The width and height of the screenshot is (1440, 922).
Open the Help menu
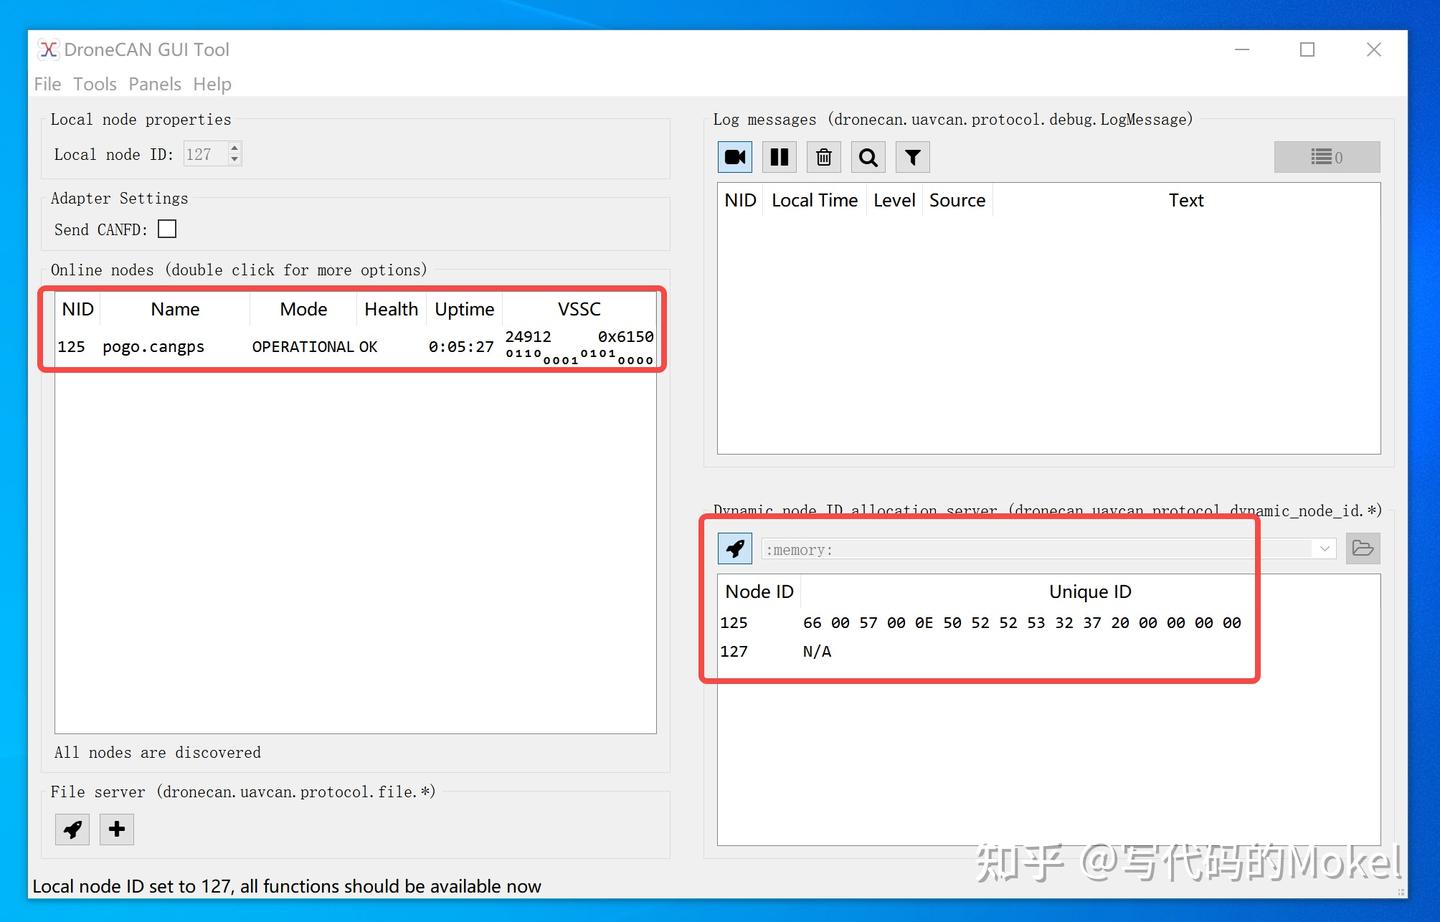click(211, 84)
